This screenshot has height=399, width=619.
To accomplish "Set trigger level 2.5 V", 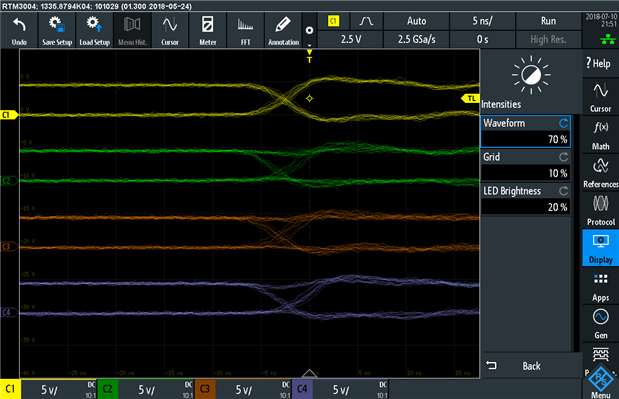I will [351, 39].
